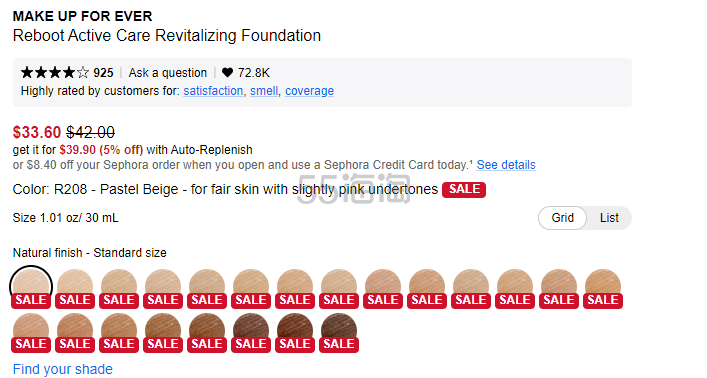Click the star rating icons

click(x=55, y=73)
